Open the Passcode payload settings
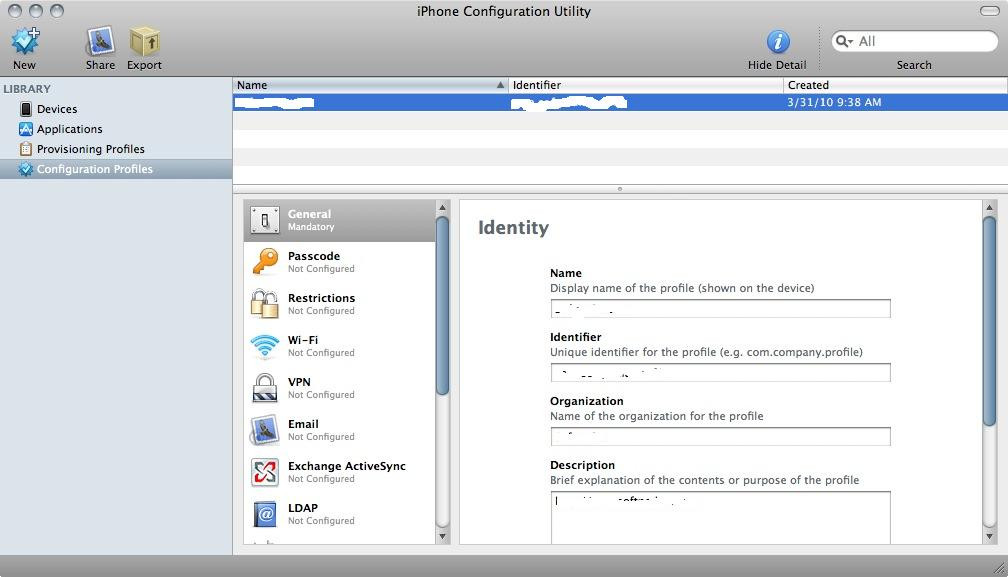 click(339, 262)
